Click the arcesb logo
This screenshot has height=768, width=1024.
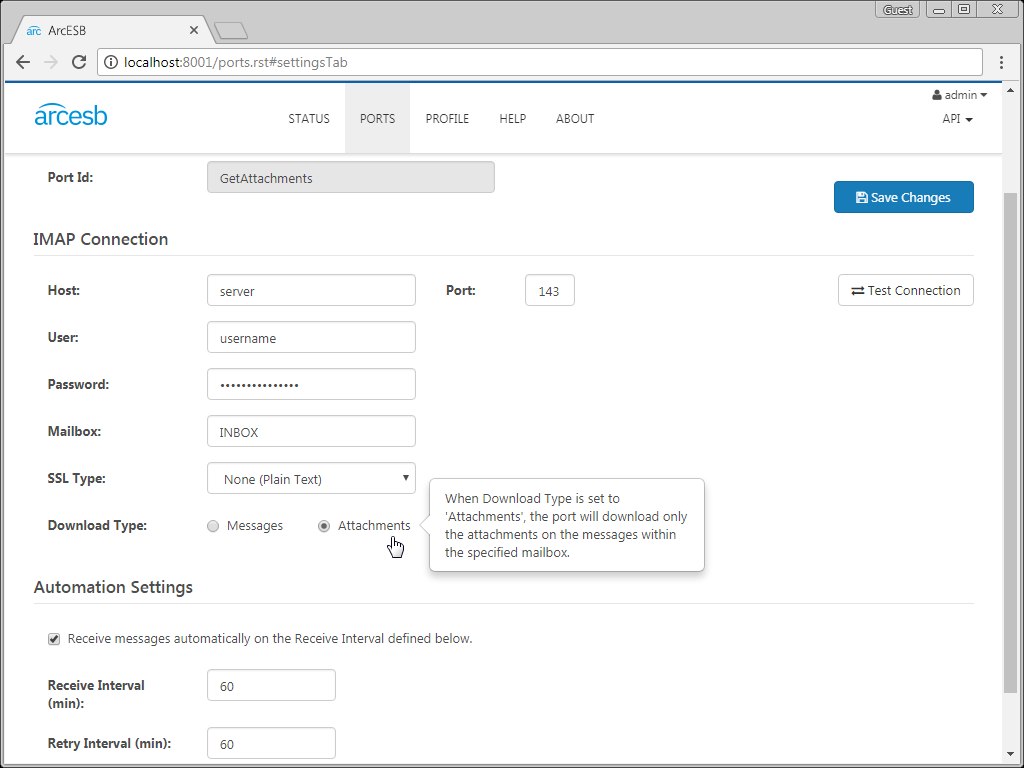pyautogui.click(x=70, y=115)
